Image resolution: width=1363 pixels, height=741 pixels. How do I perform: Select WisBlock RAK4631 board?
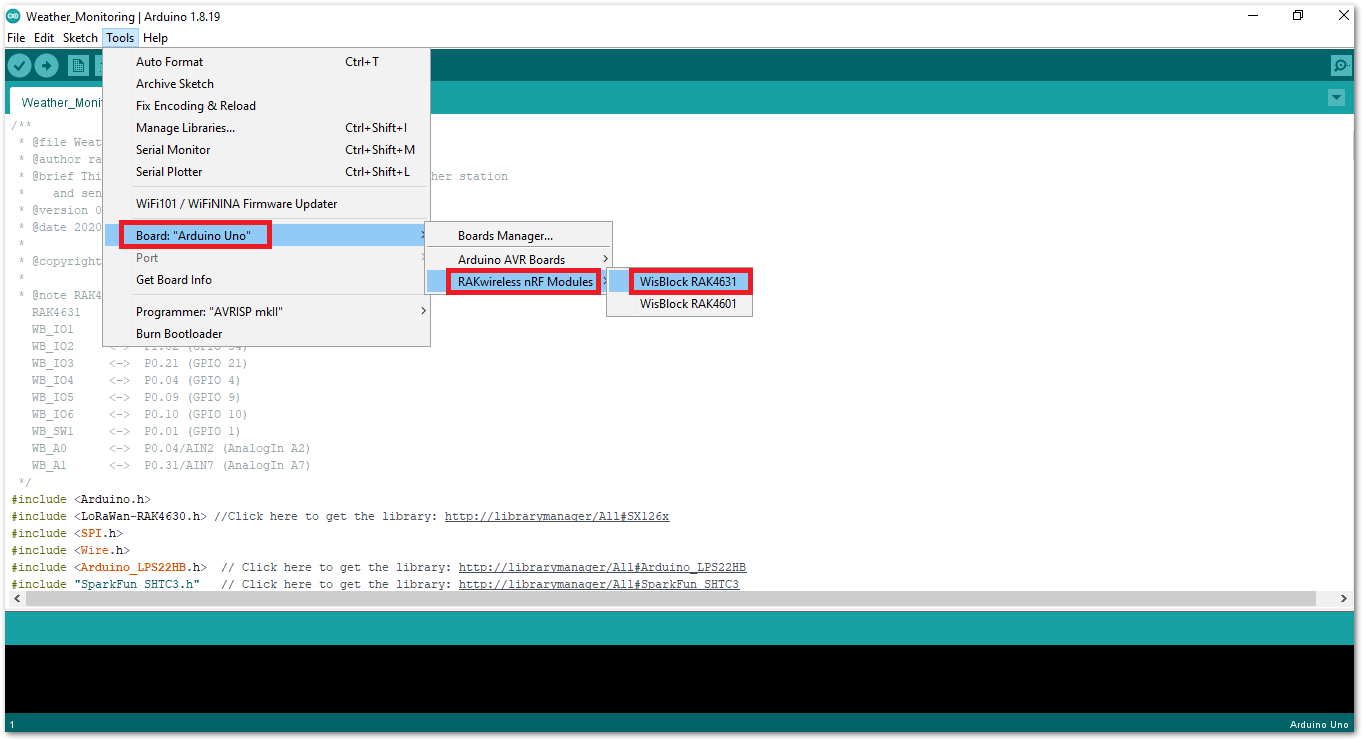pyautogui.click(x=688, y=282)
